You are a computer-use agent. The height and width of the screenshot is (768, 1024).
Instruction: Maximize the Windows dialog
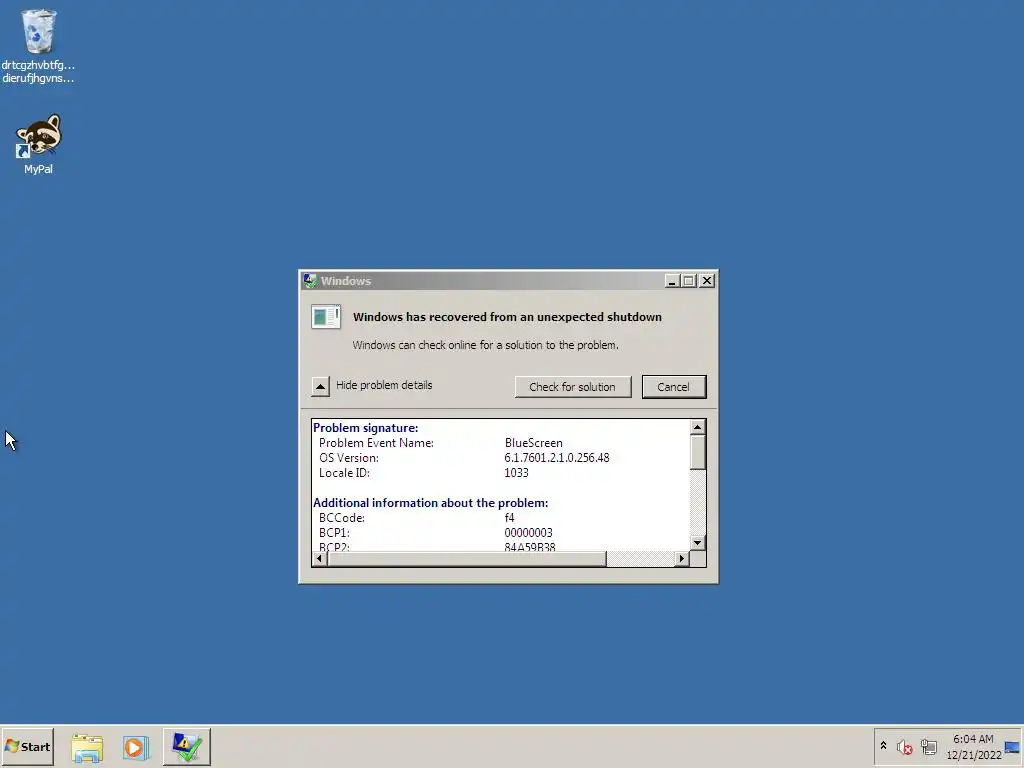click(x=688, y=281)
